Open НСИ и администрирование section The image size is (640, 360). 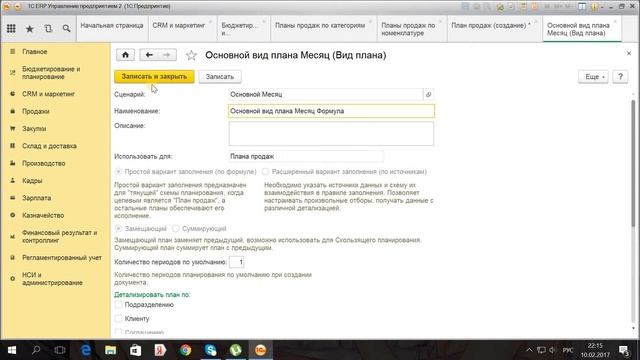point(52,279)
